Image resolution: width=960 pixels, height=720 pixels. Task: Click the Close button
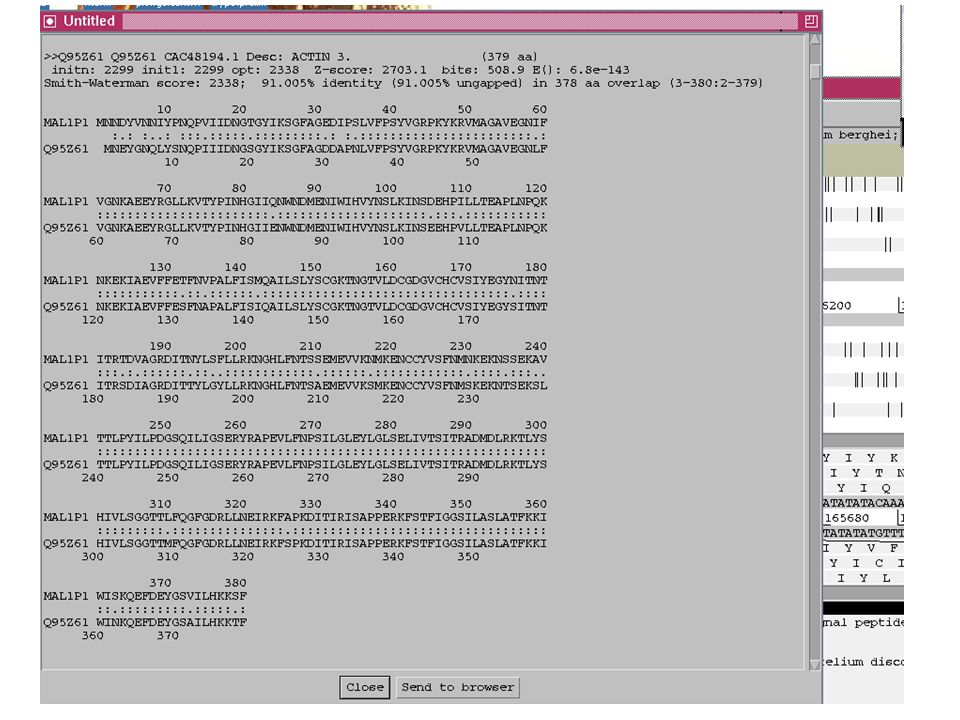click(365, 687)
